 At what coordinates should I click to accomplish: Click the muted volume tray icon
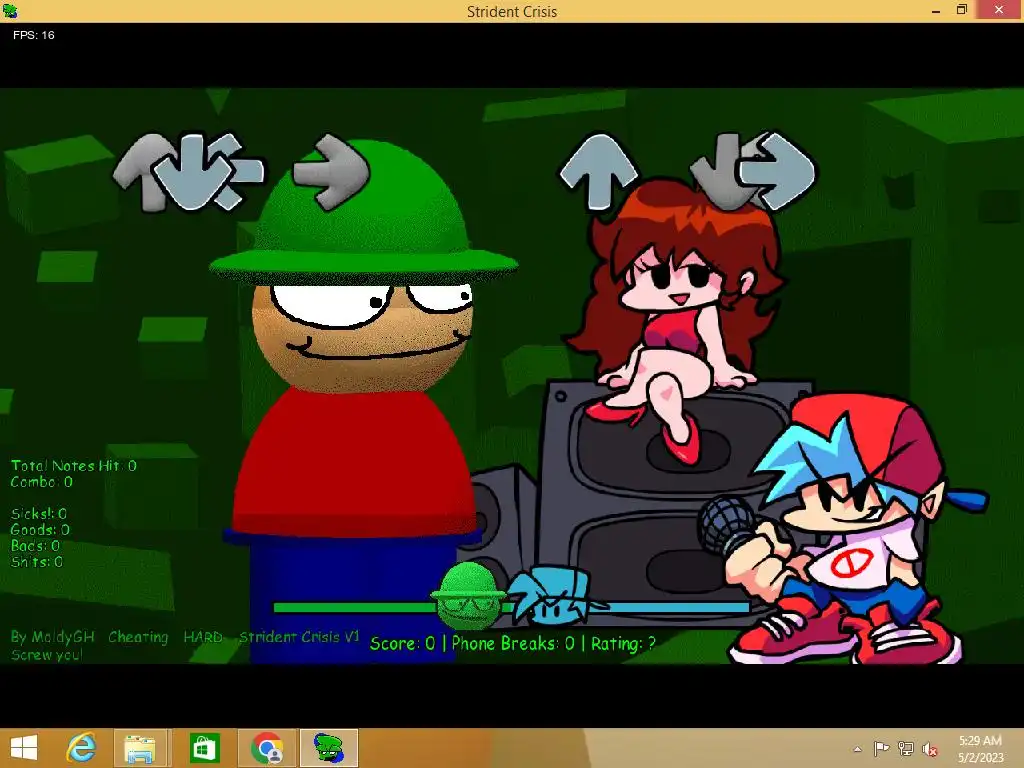[930, 749]
